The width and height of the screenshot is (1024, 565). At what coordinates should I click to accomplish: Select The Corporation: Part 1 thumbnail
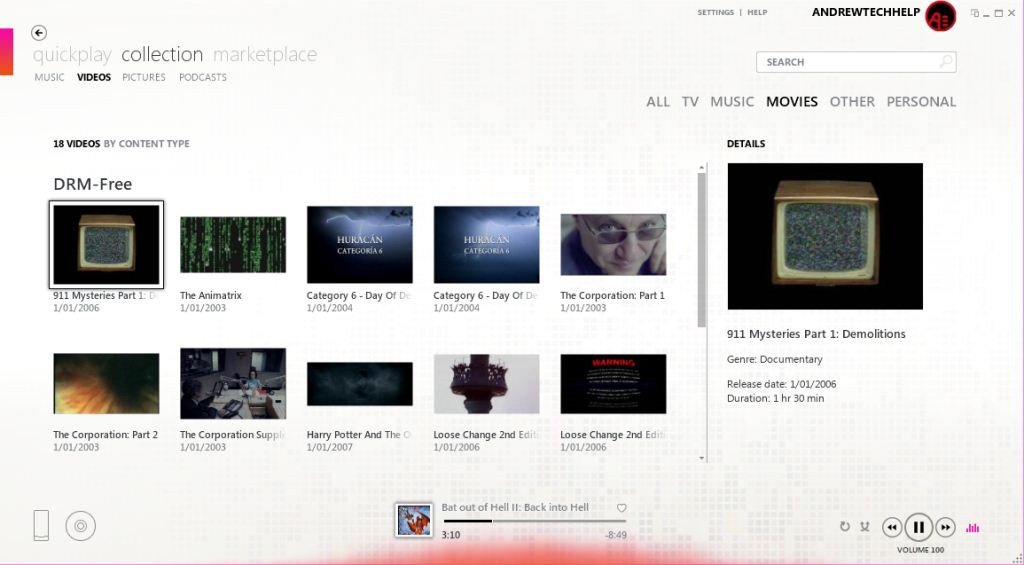tap(613, 245)
